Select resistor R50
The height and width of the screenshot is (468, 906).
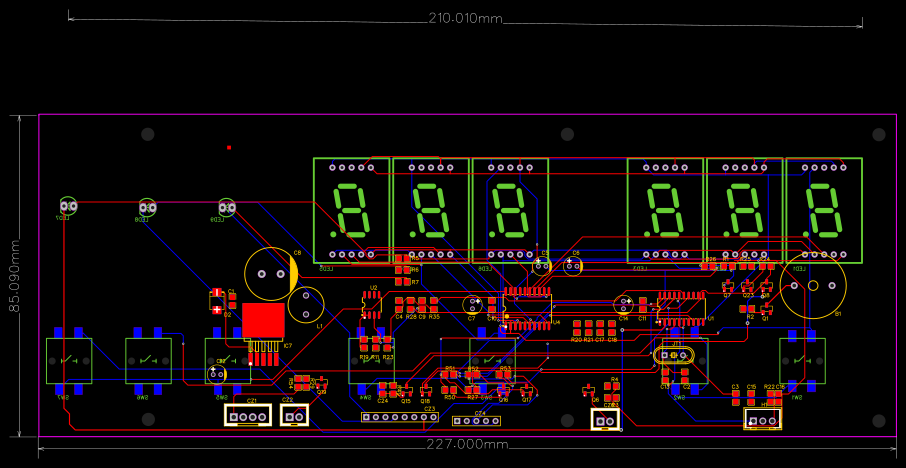coord(449,389)
